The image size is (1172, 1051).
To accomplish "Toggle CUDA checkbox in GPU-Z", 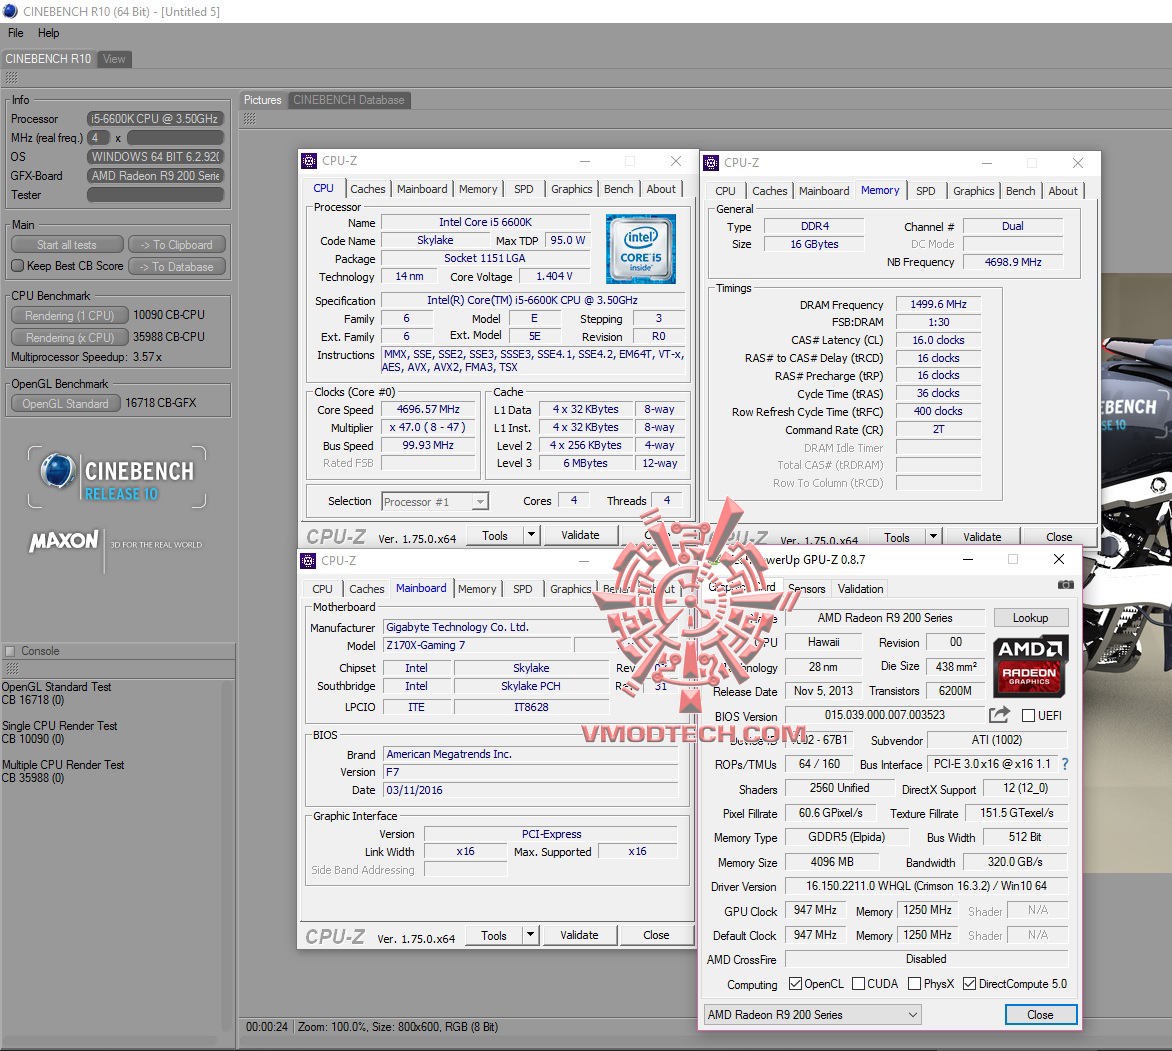I will 858,984.
